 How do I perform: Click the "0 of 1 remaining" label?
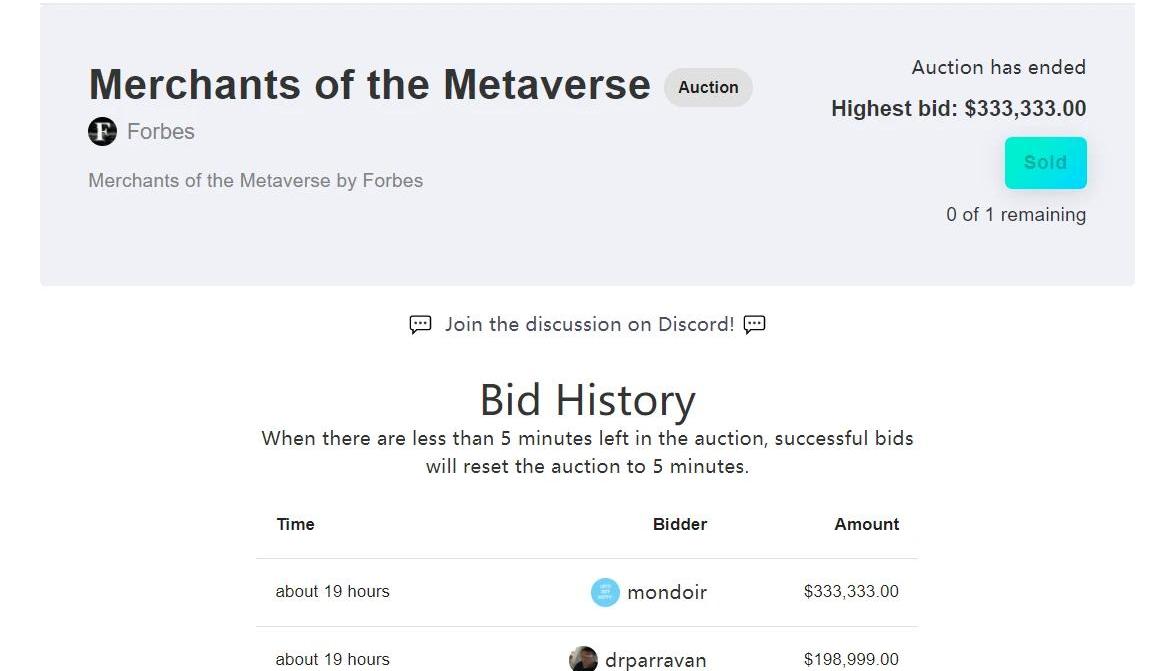tap(1016, 214)
